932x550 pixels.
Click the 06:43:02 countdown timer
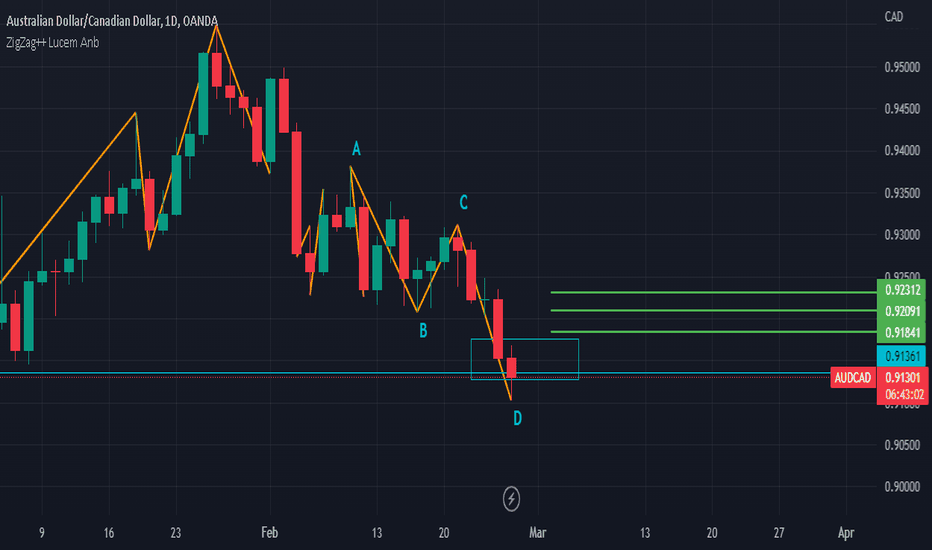click(x=902, y=395)
